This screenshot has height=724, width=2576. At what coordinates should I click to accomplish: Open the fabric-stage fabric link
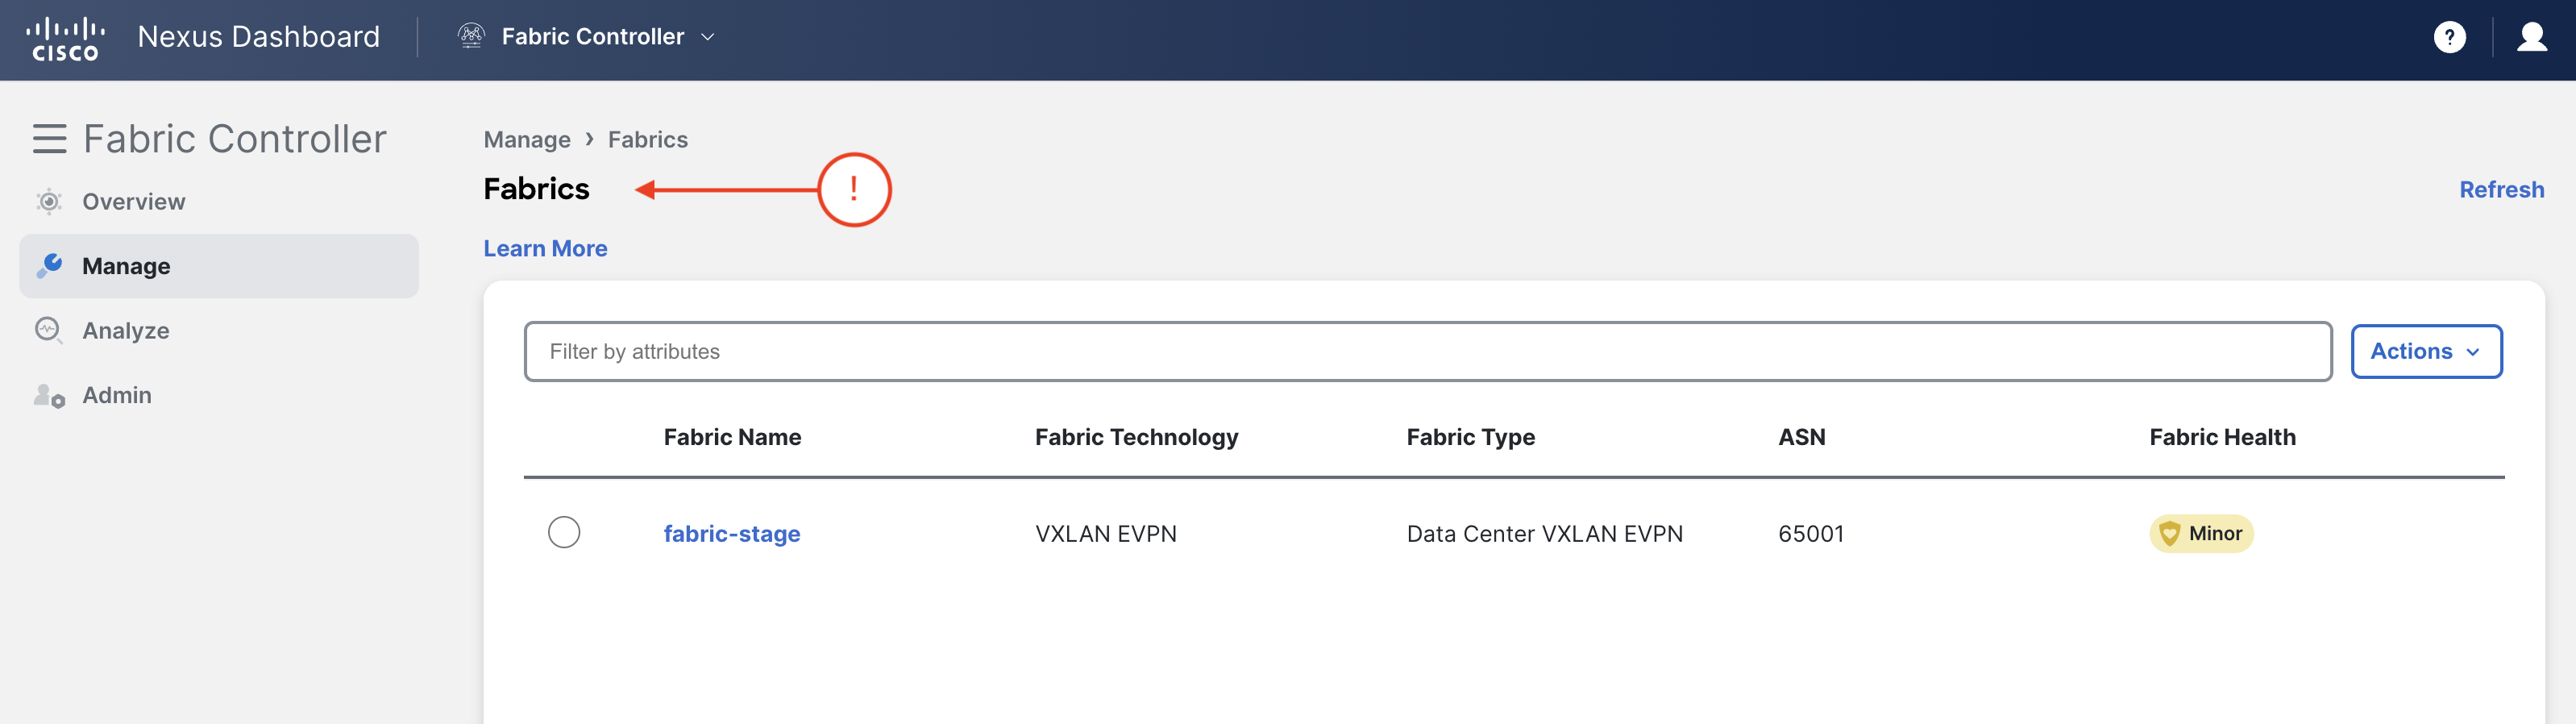tap(732, 533)
